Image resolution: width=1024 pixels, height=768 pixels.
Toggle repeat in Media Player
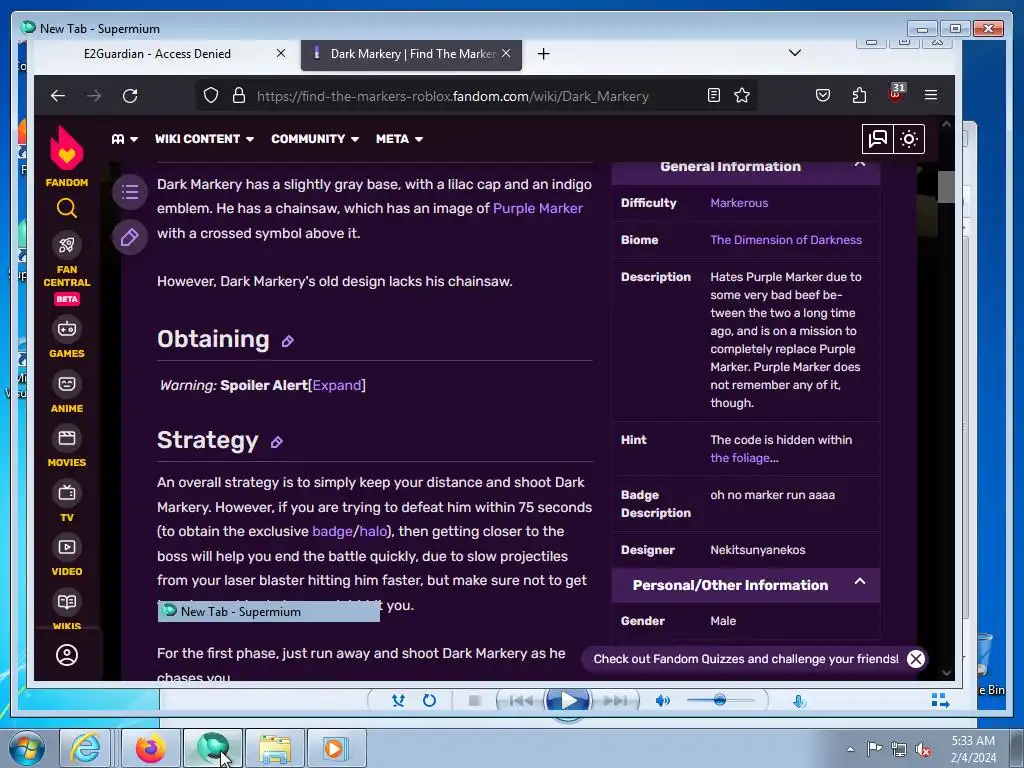pos(429,701)
